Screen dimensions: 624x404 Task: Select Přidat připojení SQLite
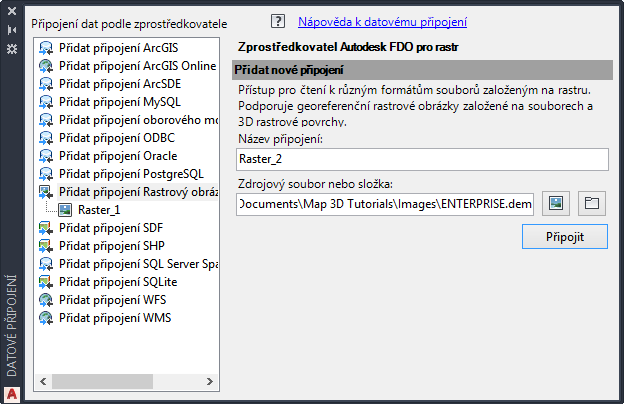pos(118,282)
